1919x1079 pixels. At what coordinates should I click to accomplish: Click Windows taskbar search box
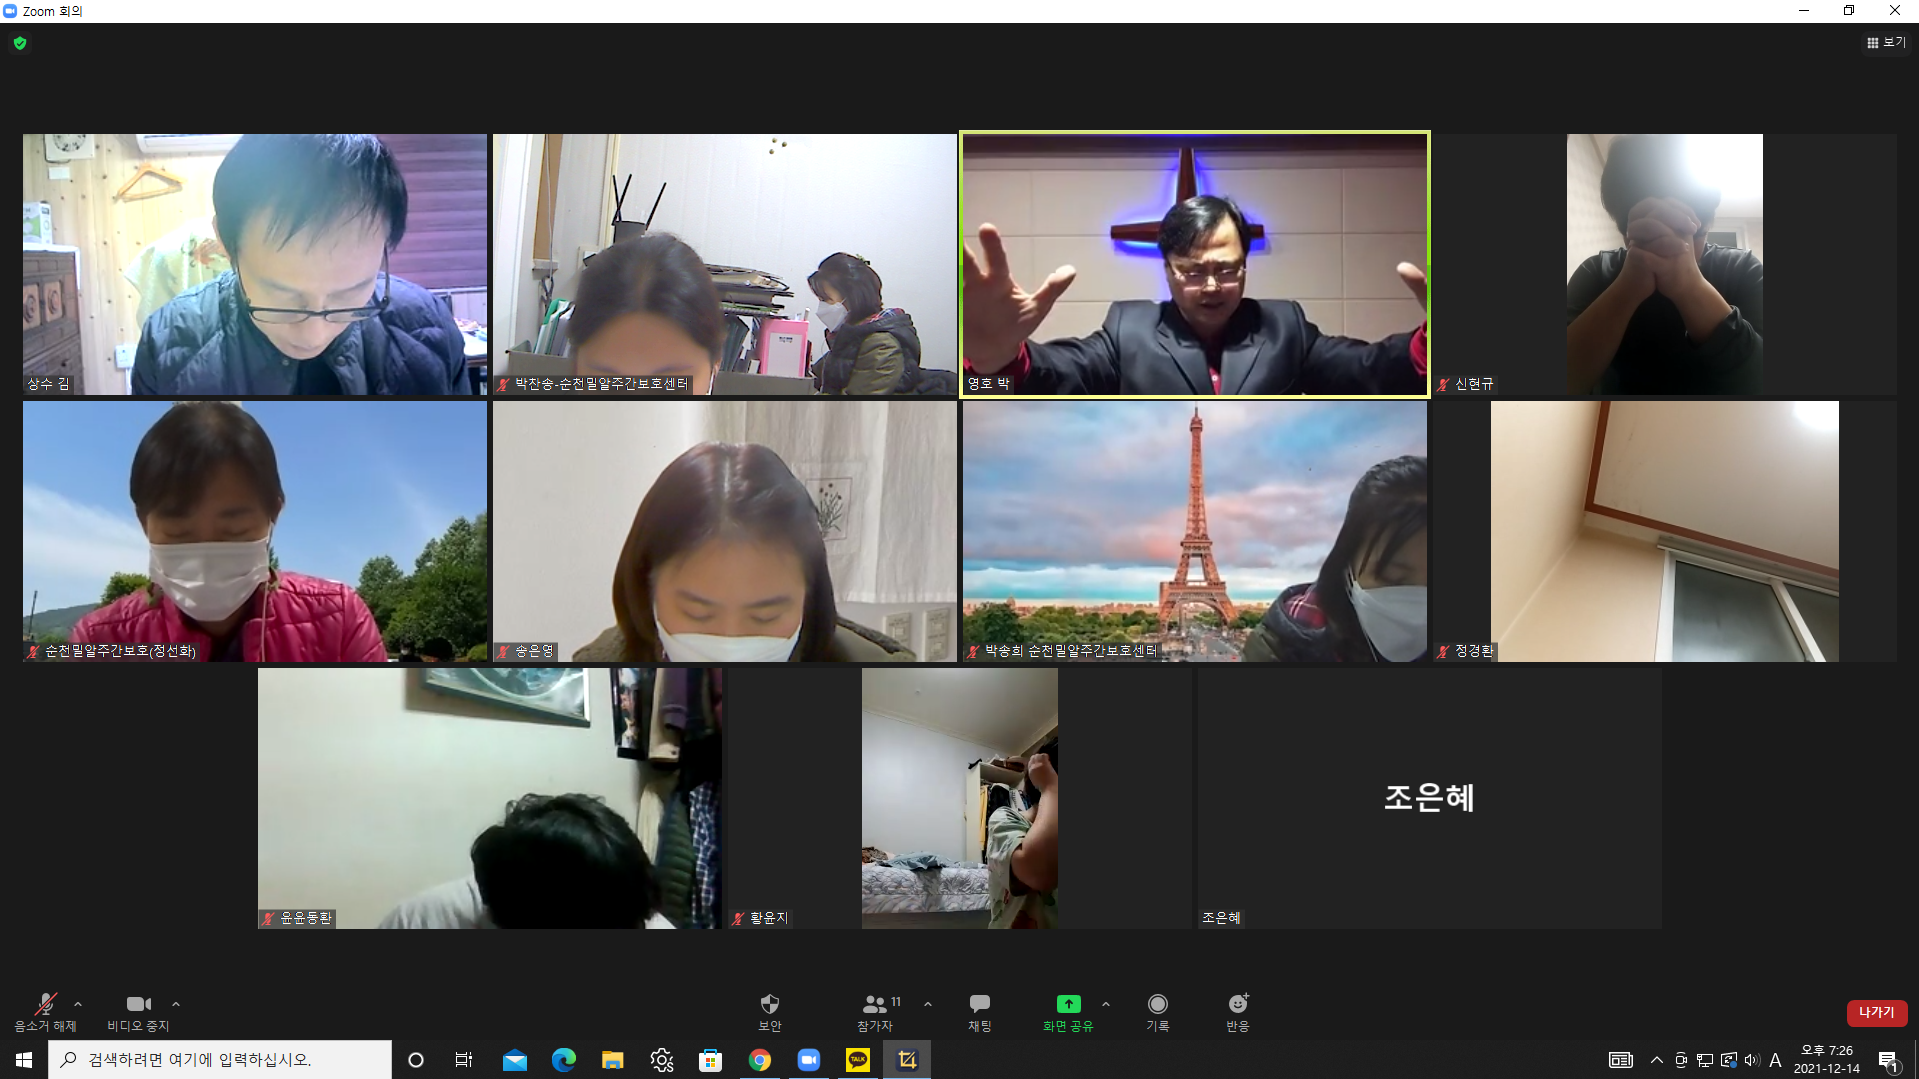(220, 1059)
